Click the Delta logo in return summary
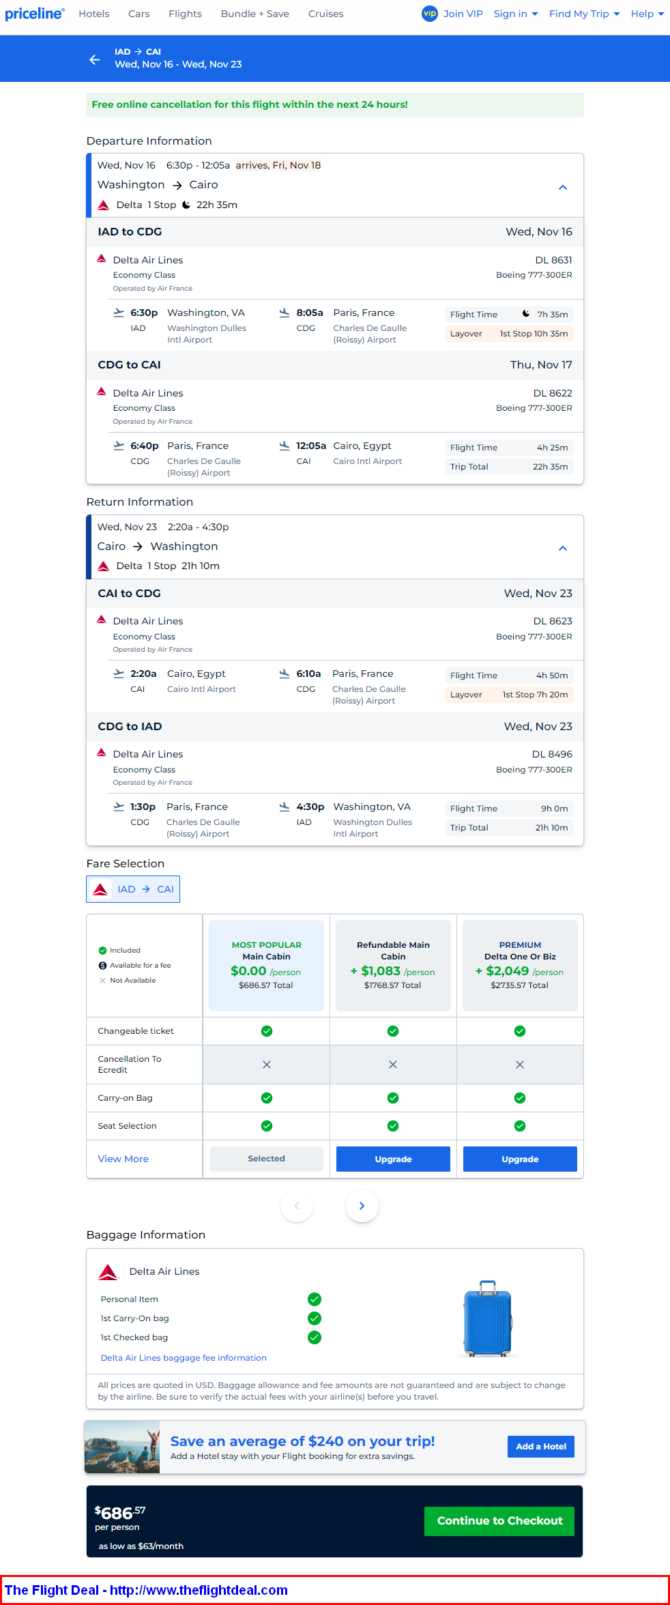 click(103, 566)
